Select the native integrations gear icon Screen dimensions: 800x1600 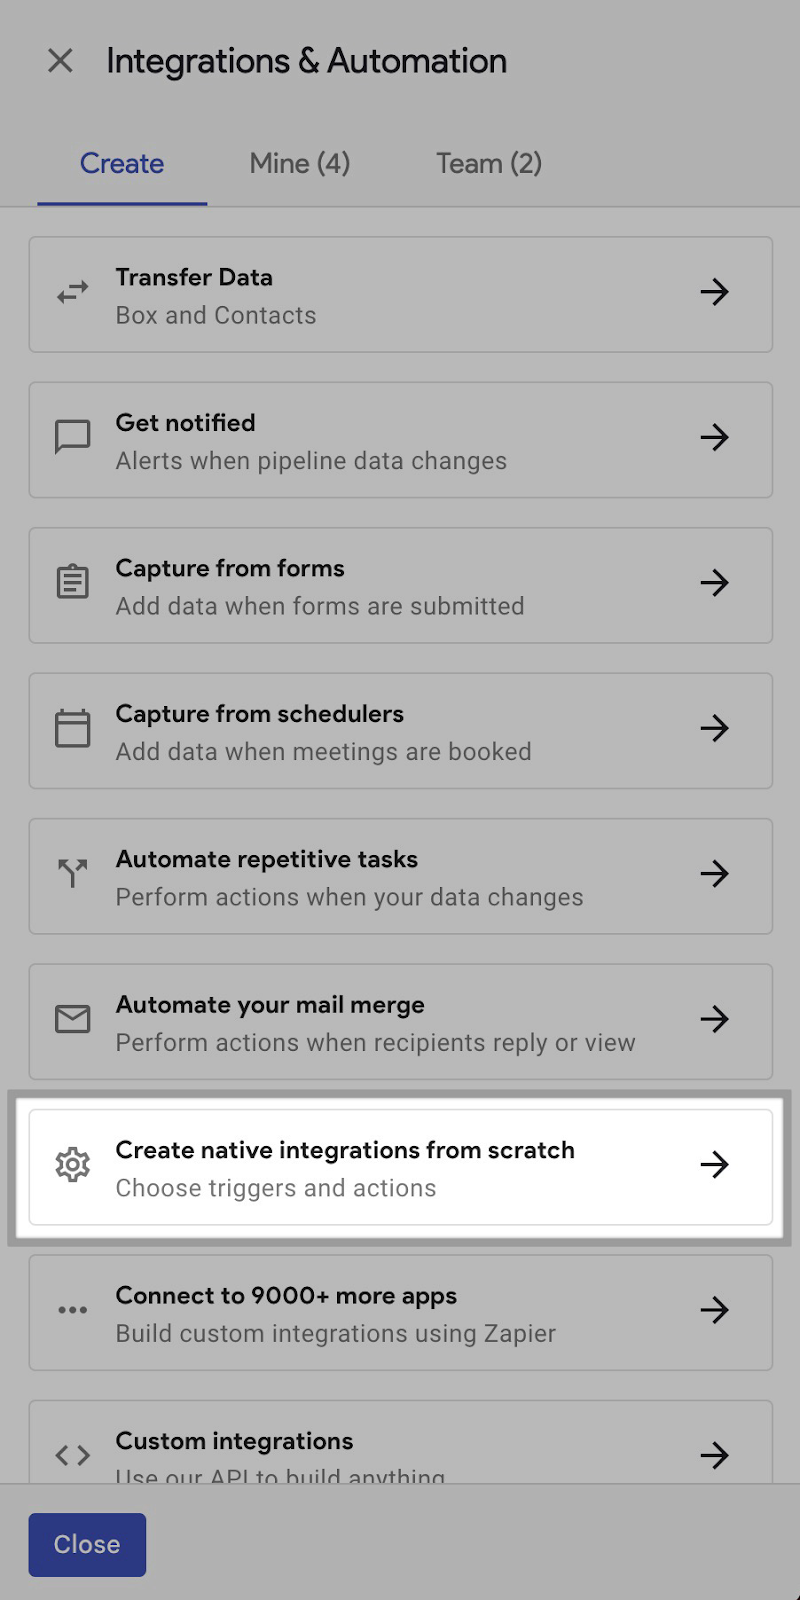[x=71, y=1165]
